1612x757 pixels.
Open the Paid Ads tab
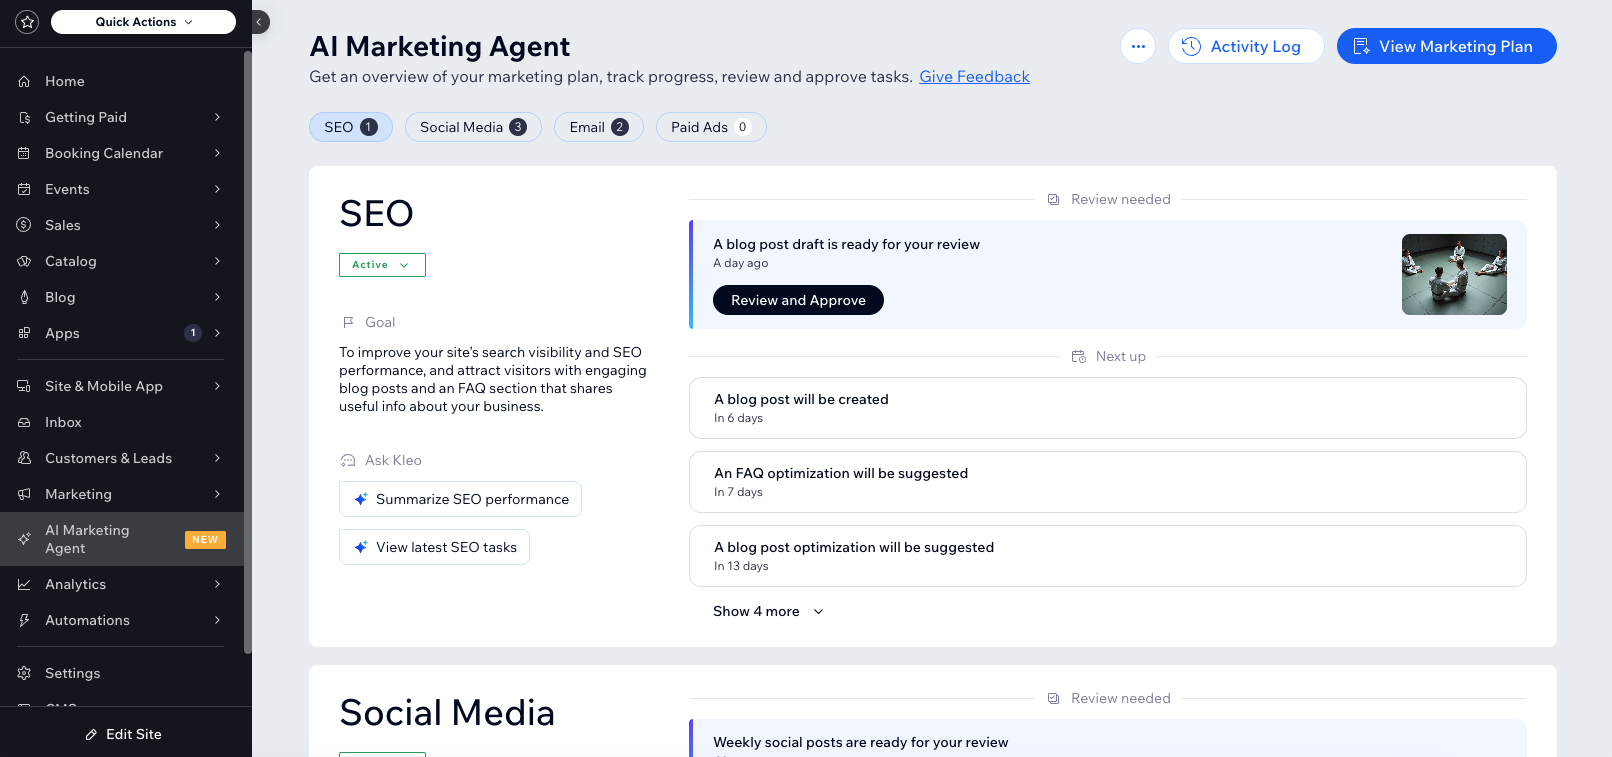point(710,127)
